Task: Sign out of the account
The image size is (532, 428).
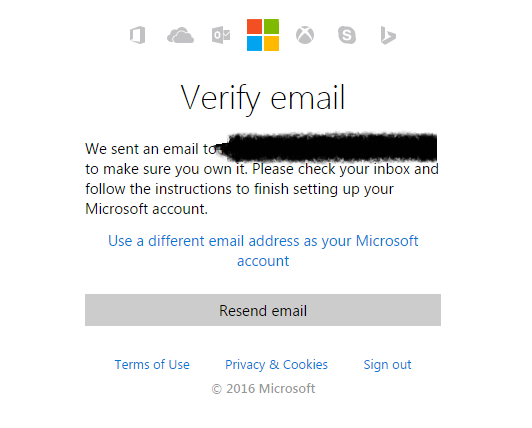Action: point(387,365)
